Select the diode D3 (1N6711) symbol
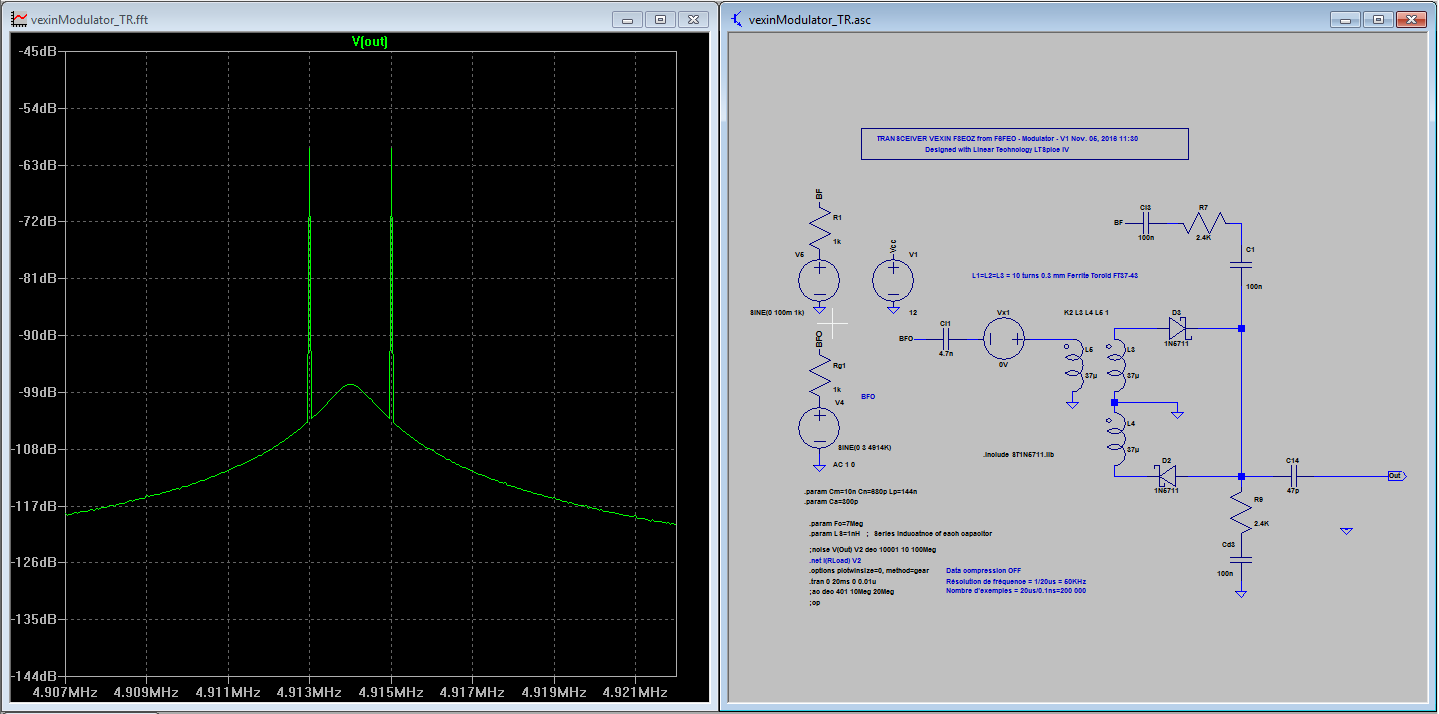The width and height of the screenshot is (1439, 714). pos(1176,328)
